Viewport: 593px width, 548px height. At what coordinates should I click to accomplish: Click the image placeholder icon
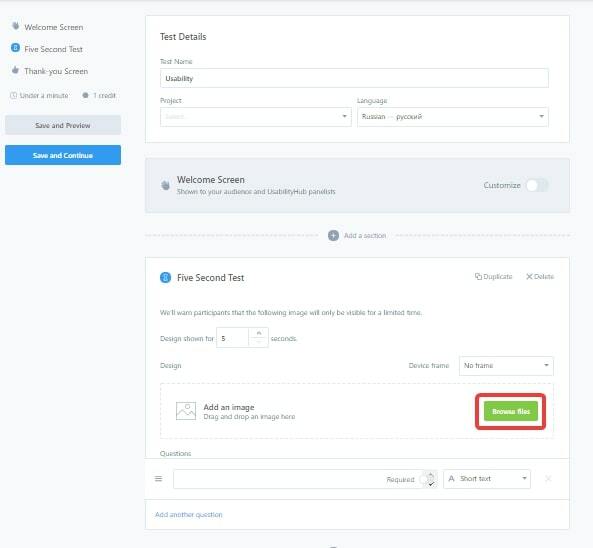click(186, 411)
